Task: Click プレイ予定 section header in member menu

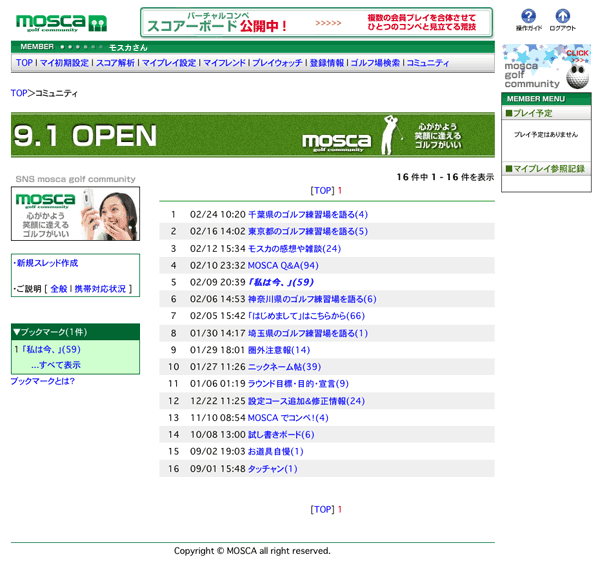Action: pyautogui.click(x=546, y=113)
